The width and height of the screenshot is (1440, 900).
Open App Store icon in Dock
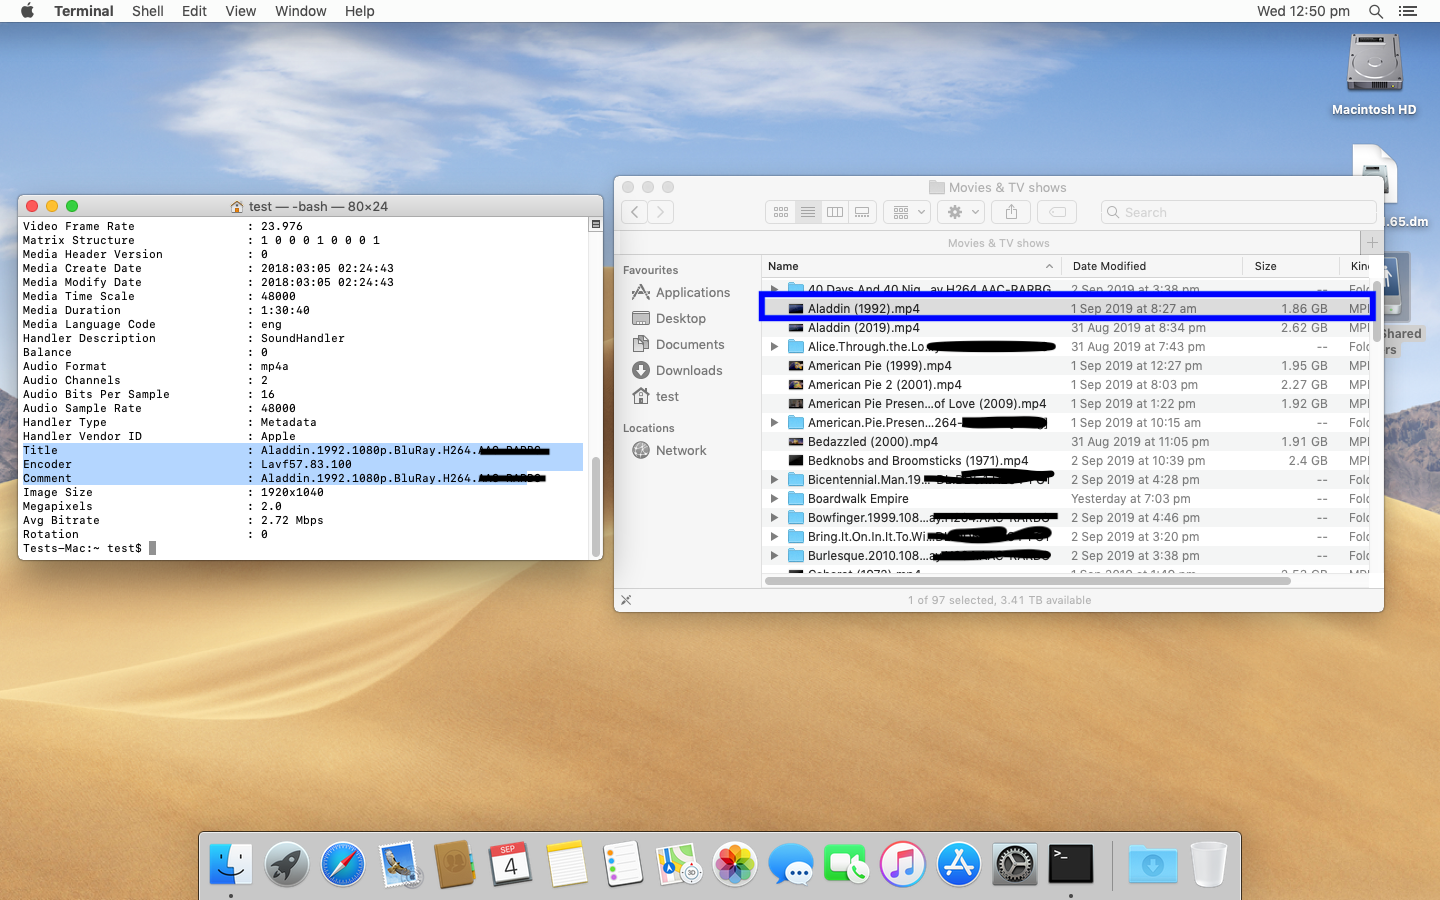click(x=959, y=864)
